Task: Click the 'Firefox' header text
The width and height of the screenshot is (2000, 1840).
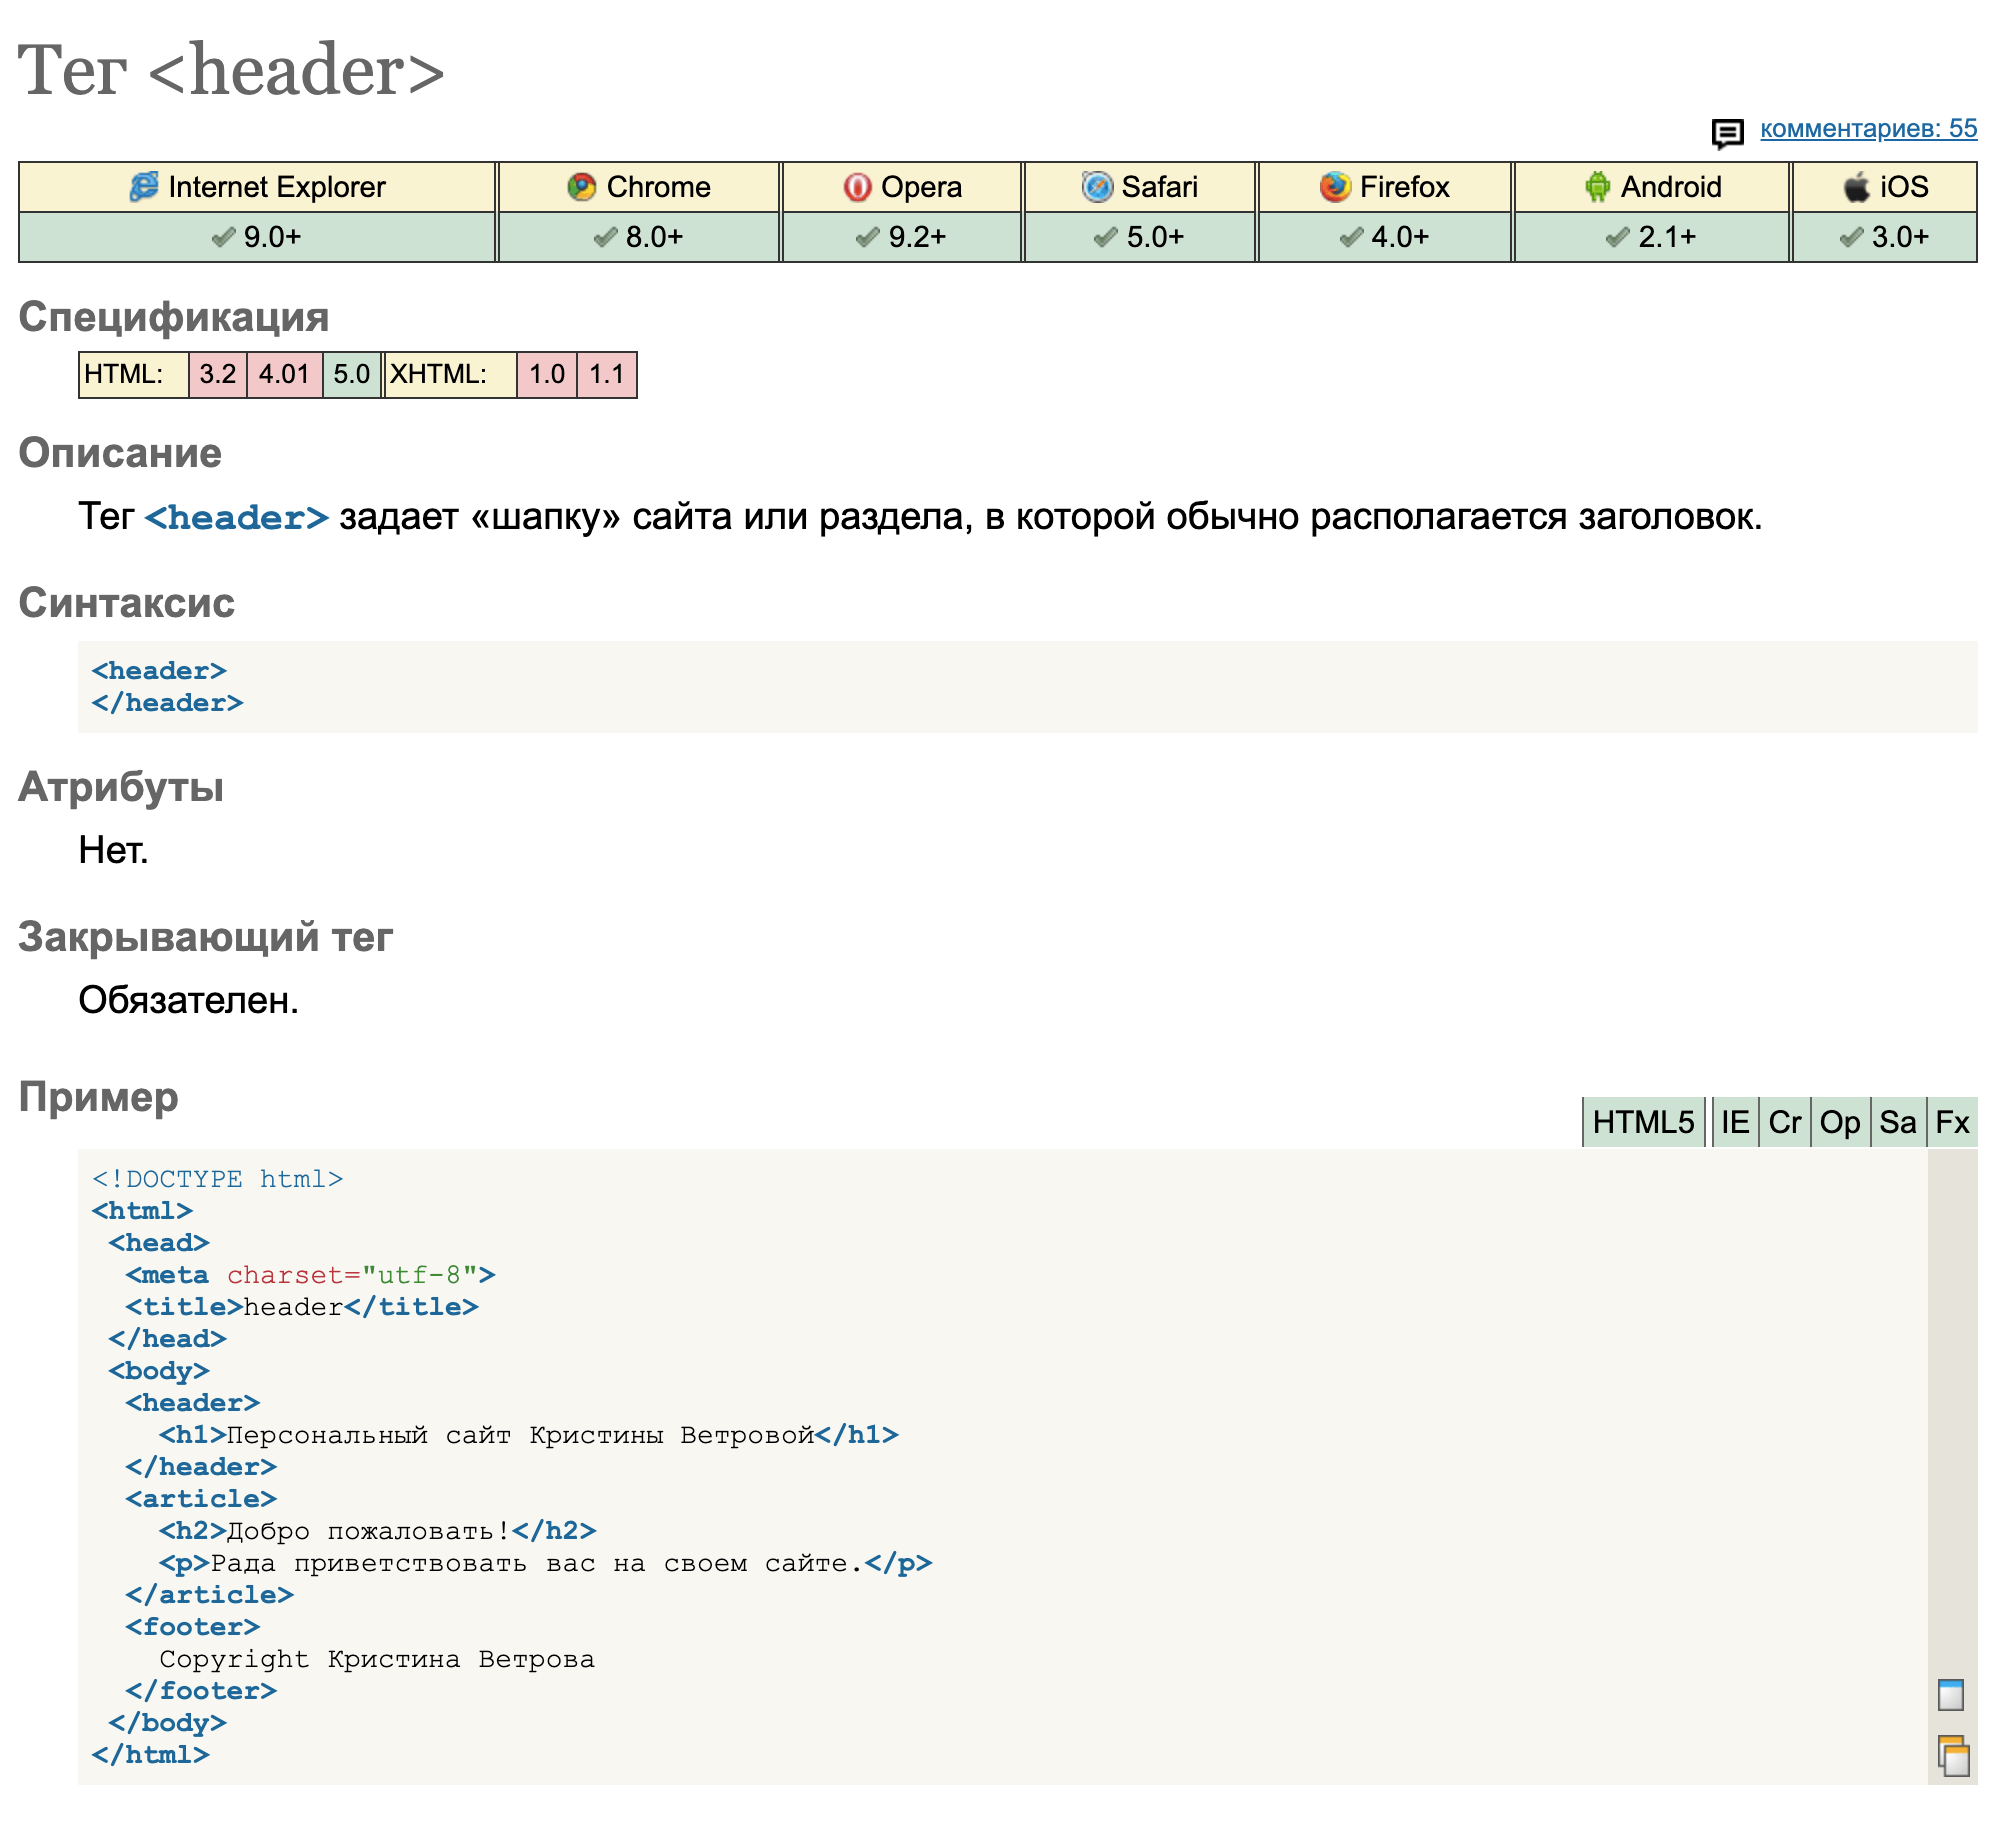Action: click(x=1404, y=187)
